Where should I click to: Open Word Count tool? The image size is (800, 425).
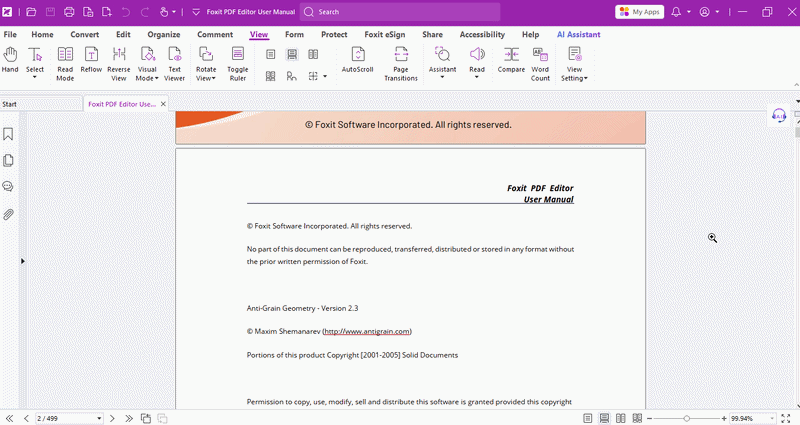click(540, 64)
